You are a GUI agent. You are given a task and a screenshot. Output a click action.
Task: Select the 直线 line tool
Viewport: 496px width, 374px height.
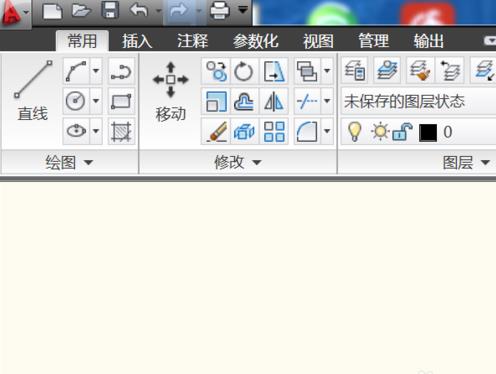point(33,91)
